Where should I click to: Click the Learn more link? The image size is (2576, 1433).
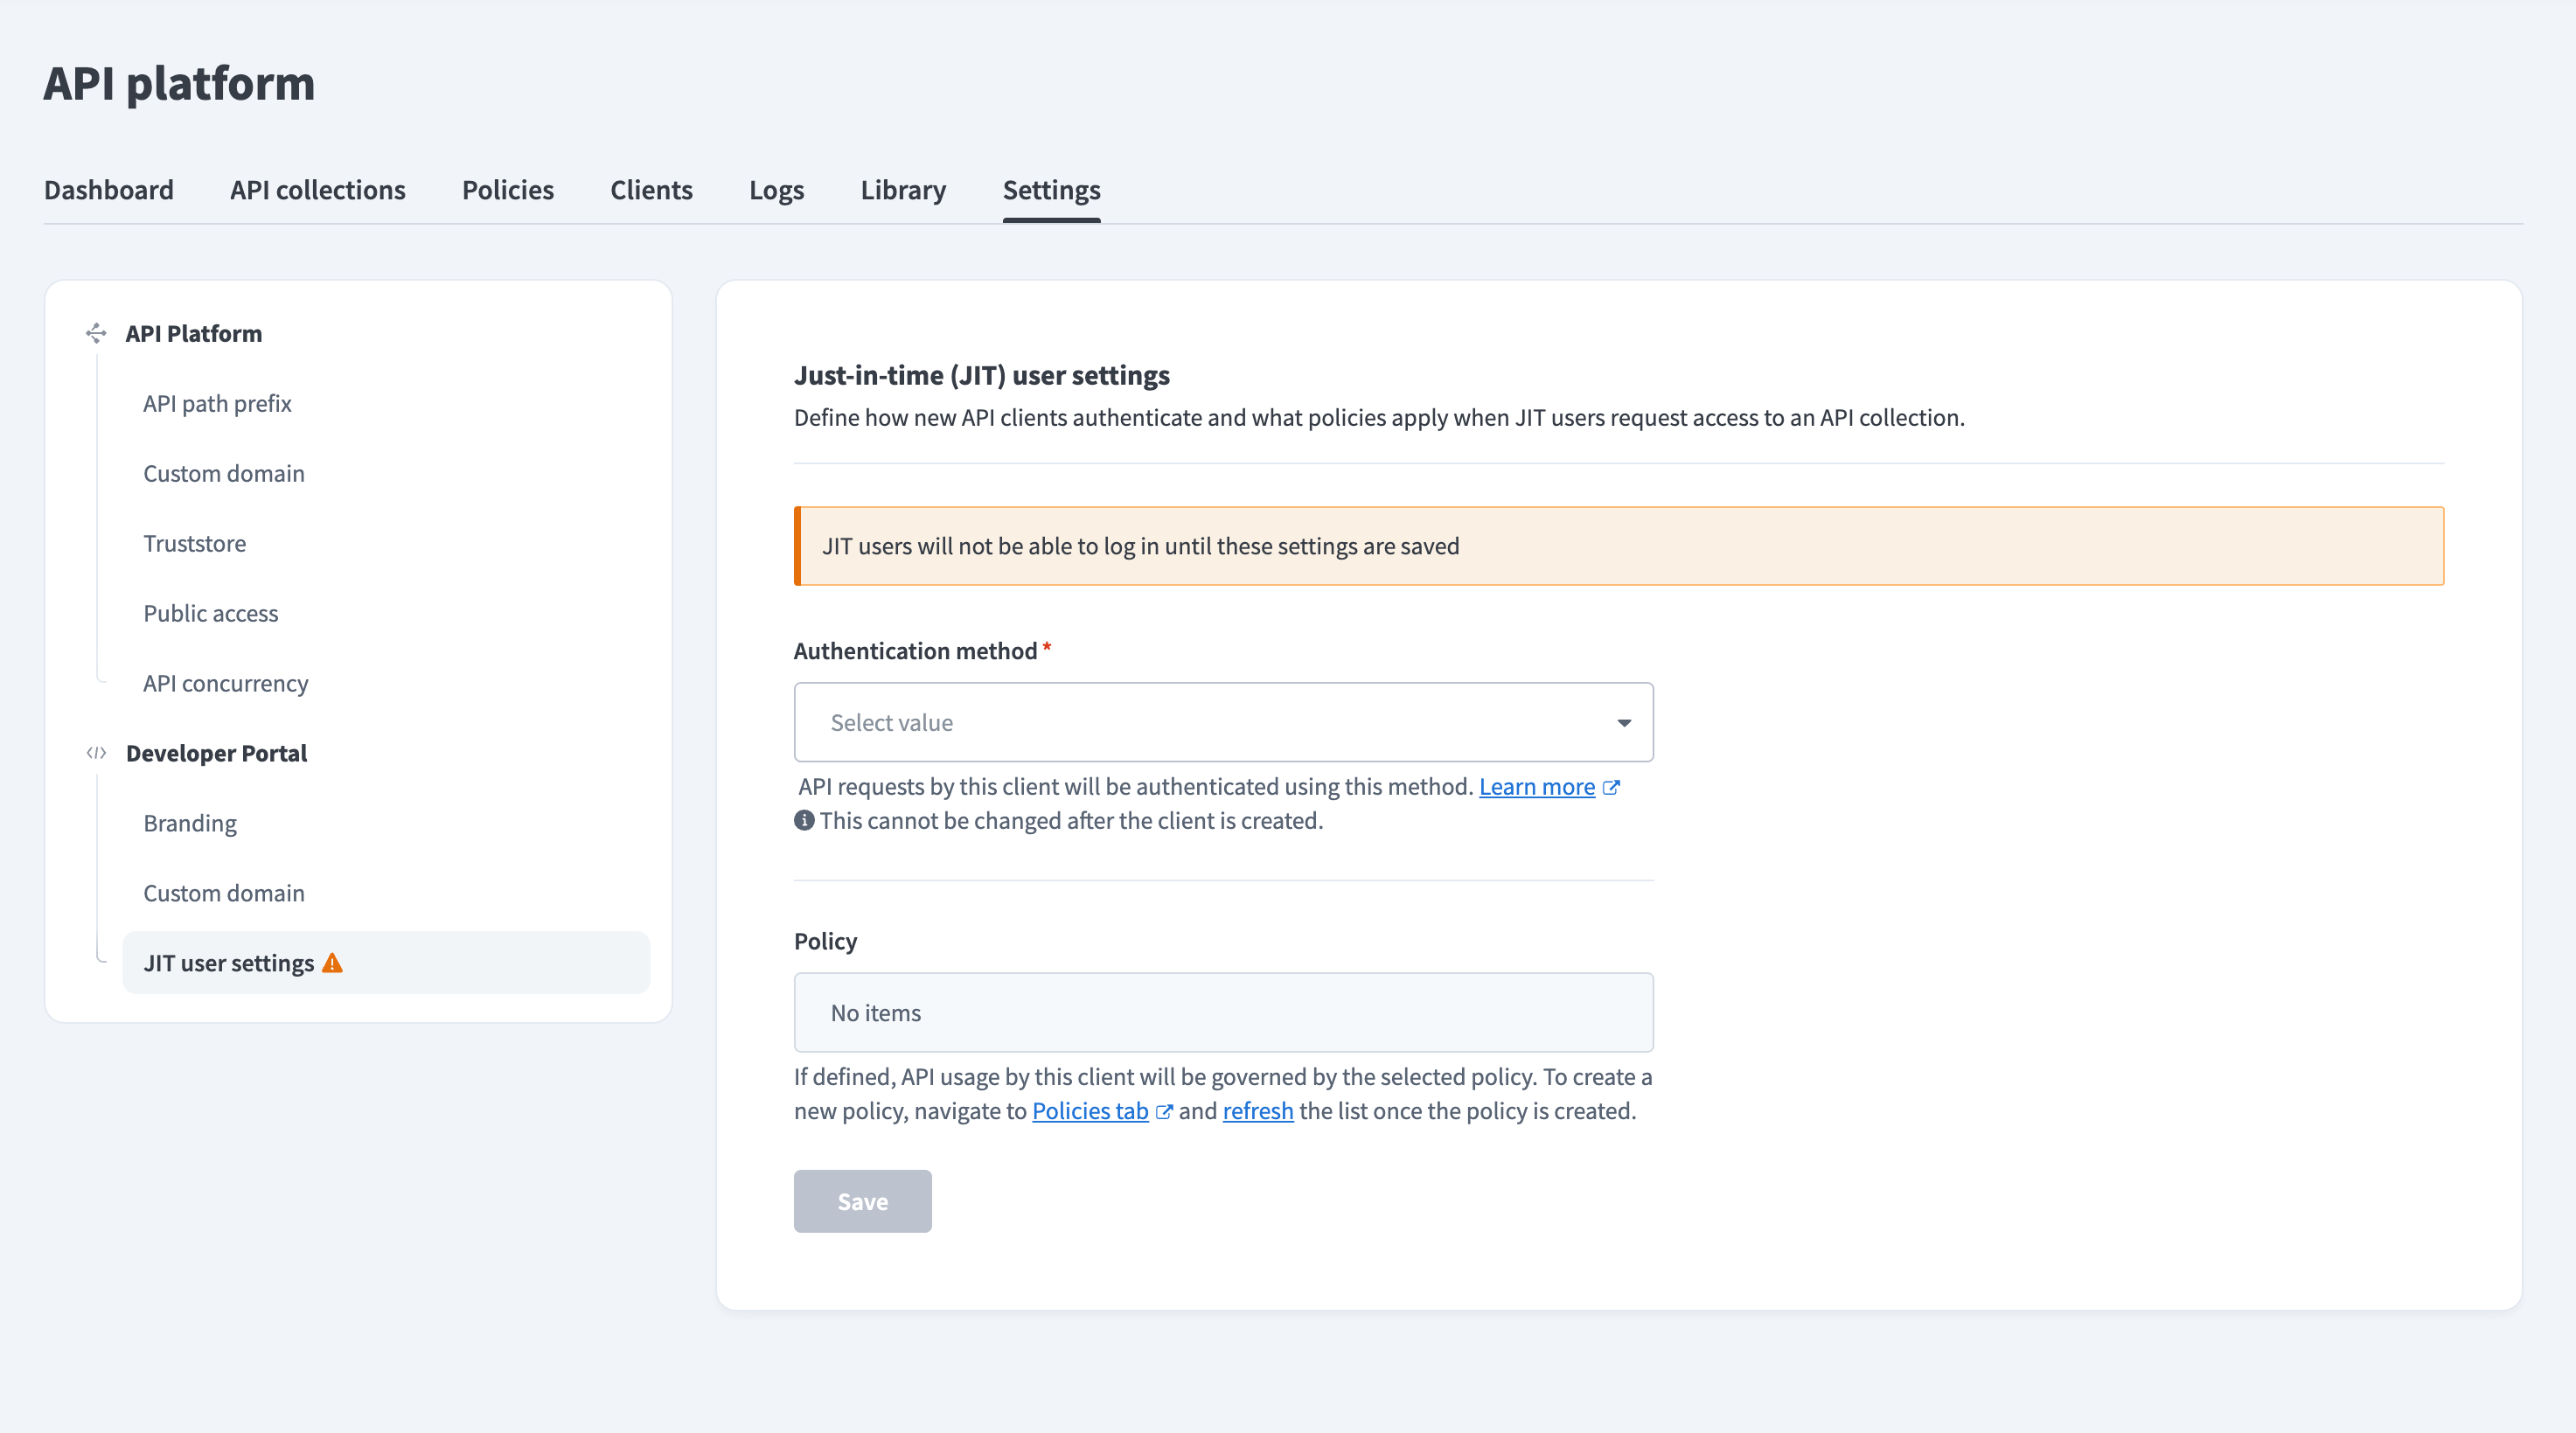click(1536, 787)
